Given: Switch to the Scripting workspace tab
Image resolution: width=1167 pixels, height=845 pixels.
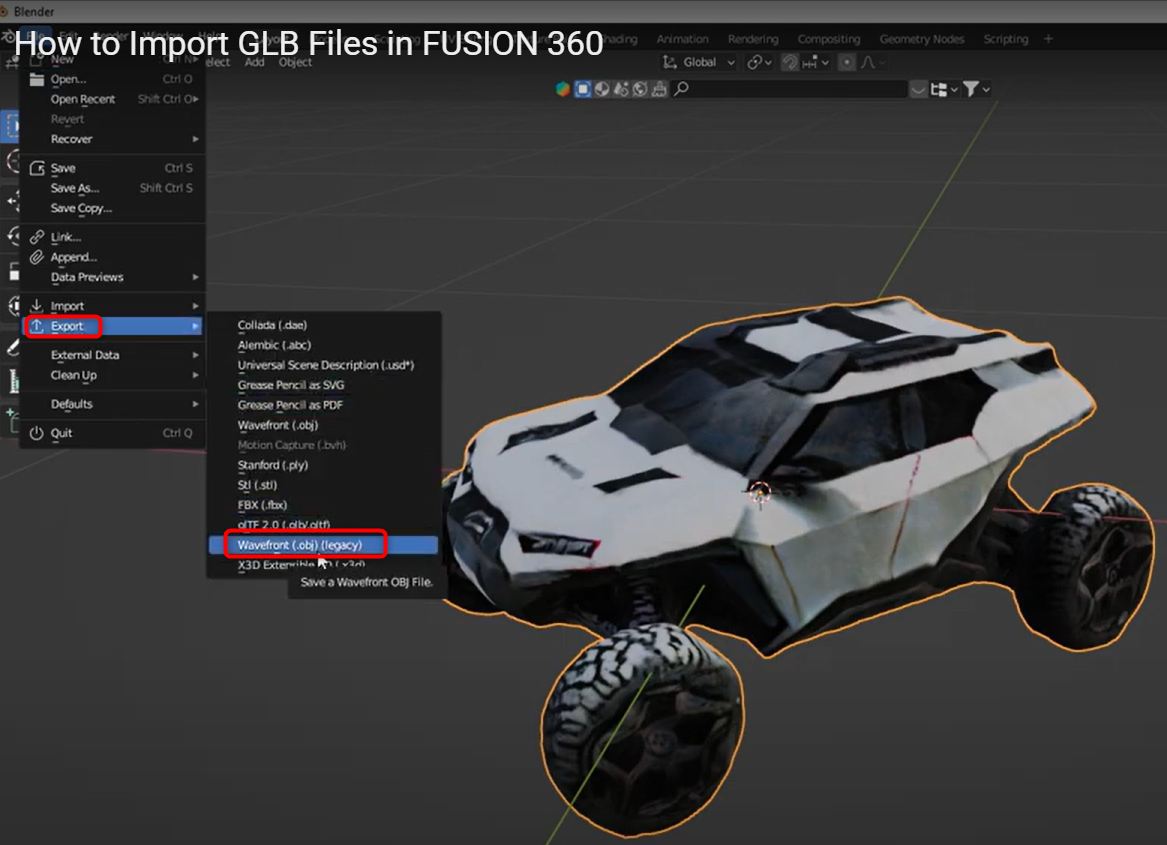Looking at the screenshot, I should click(x=1005, y=39).
